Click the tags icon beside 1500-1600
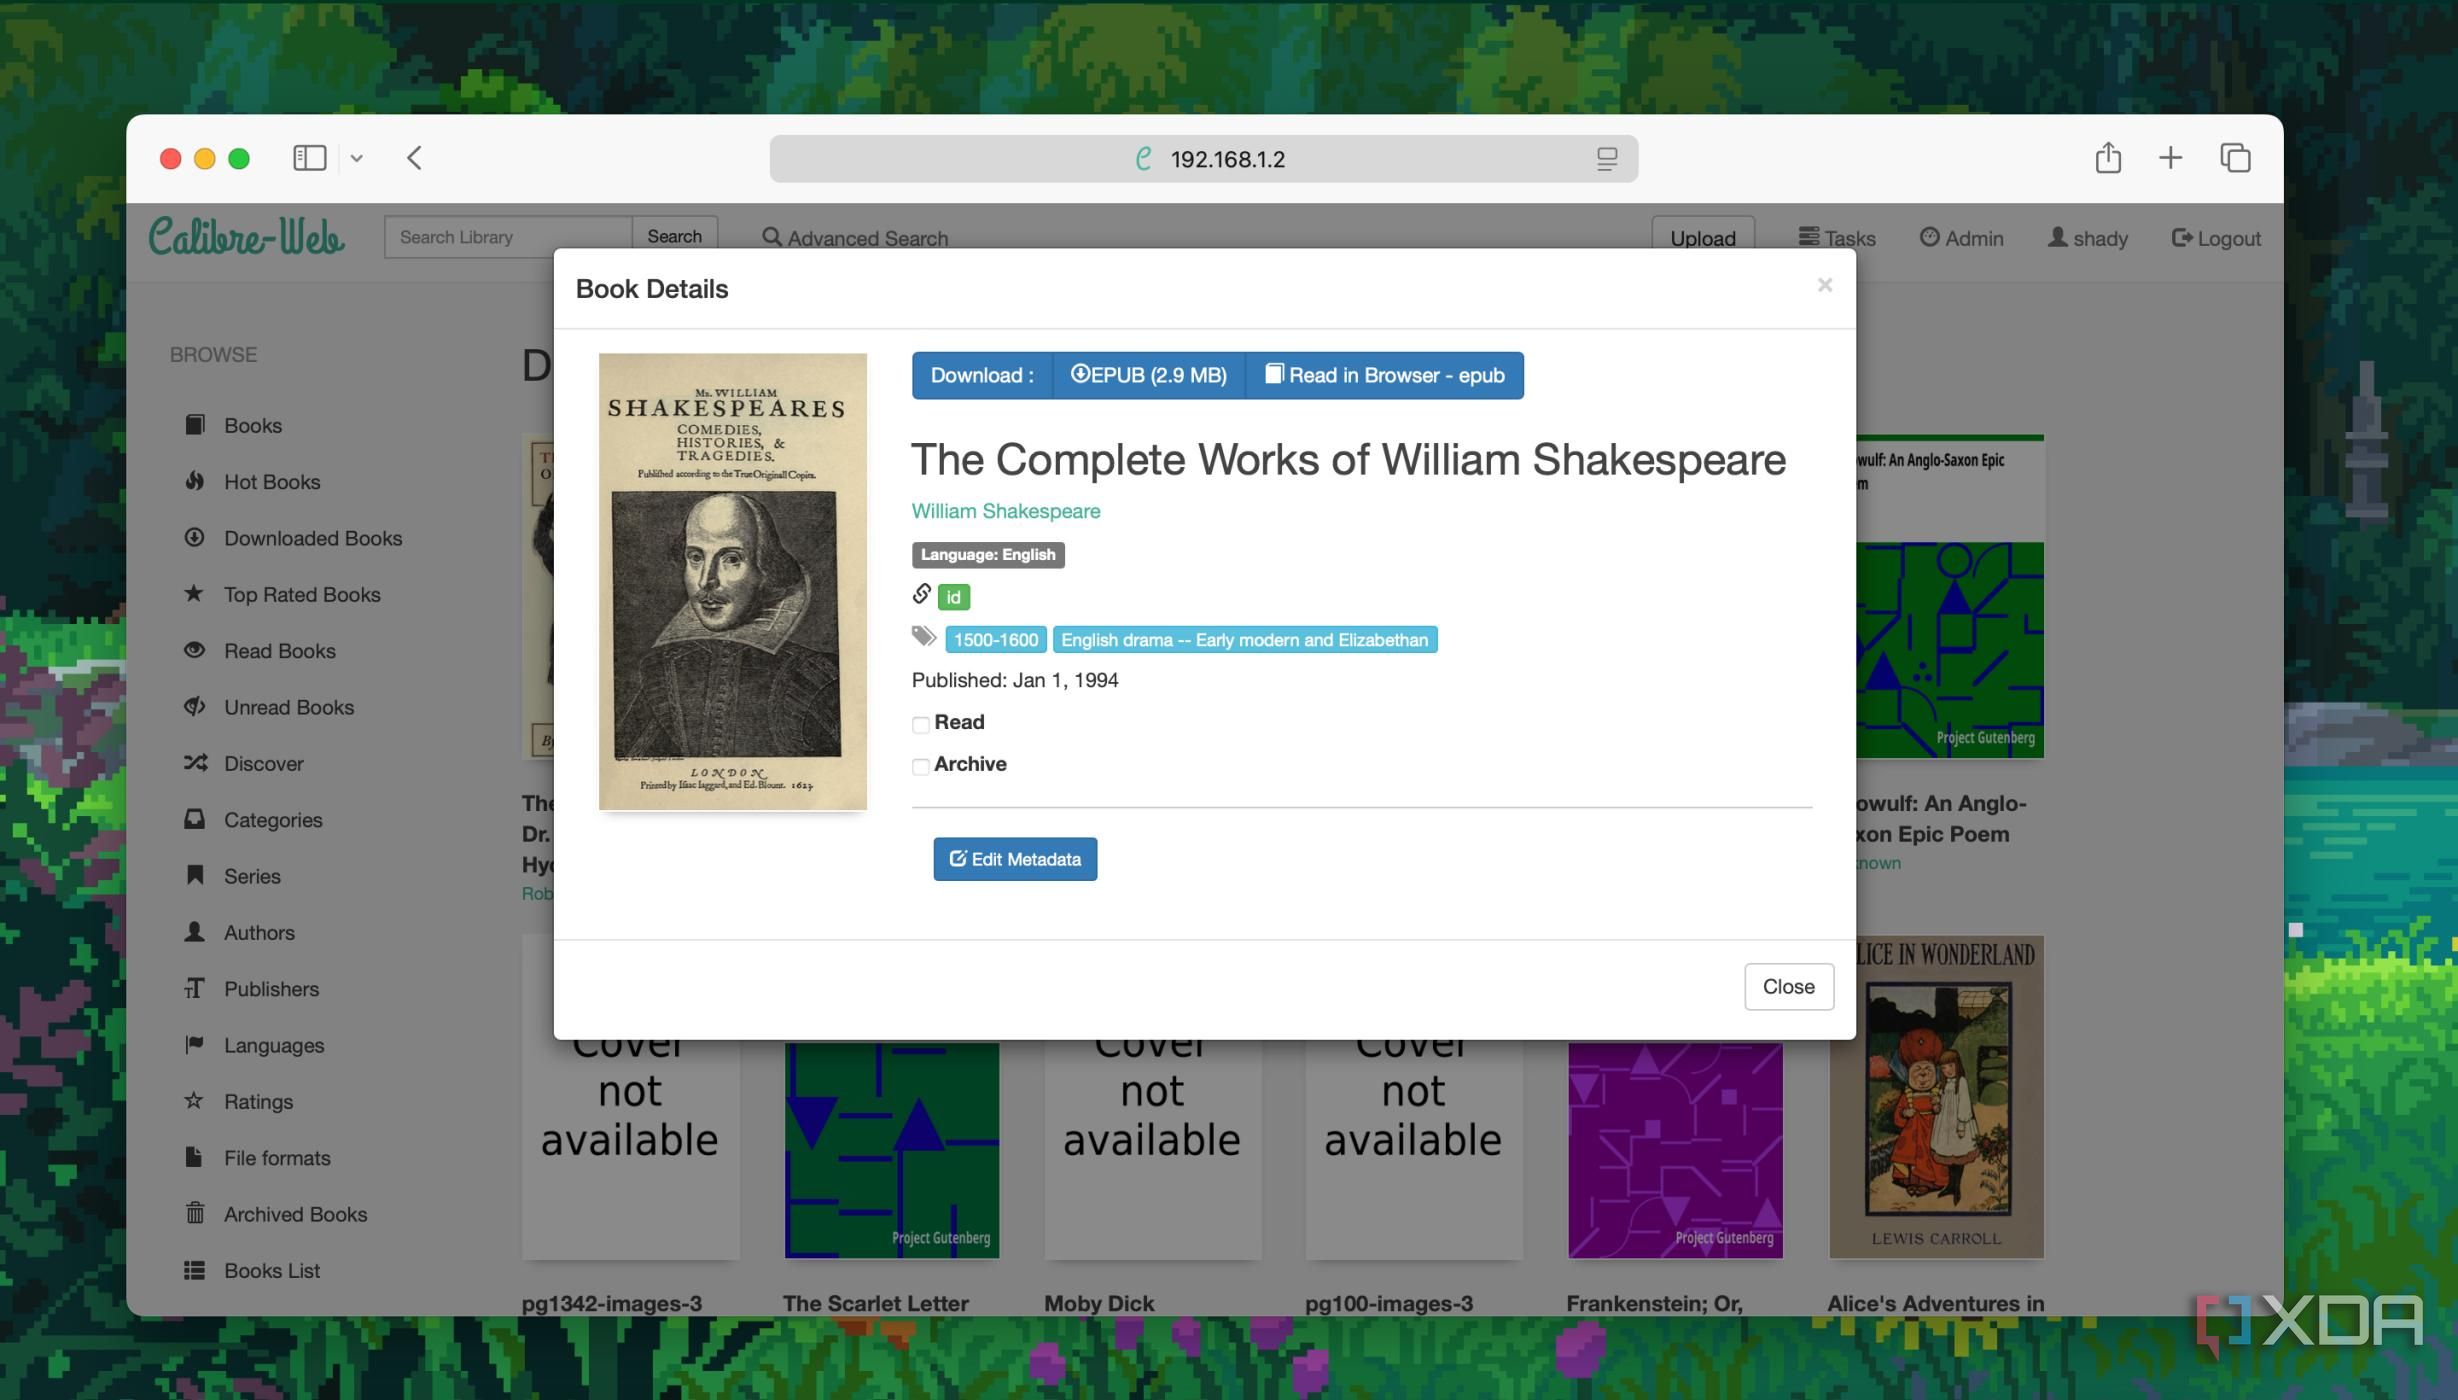 click(924, 637)
